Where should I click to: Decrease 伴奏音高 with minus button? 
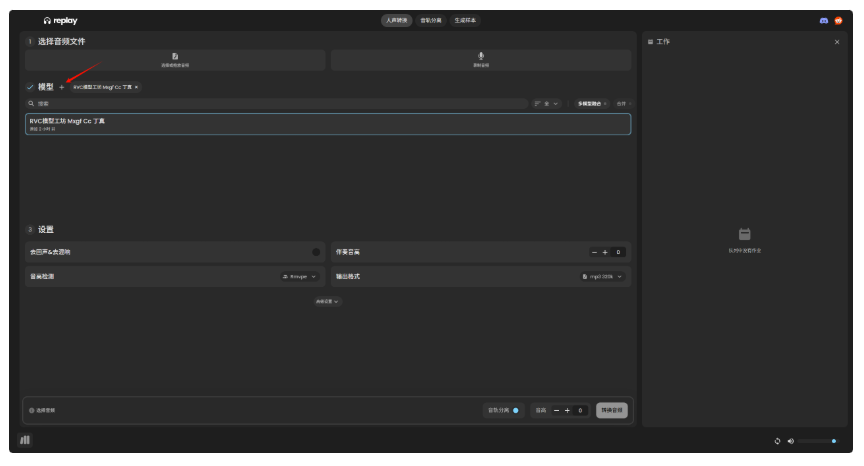click(594, 252)
